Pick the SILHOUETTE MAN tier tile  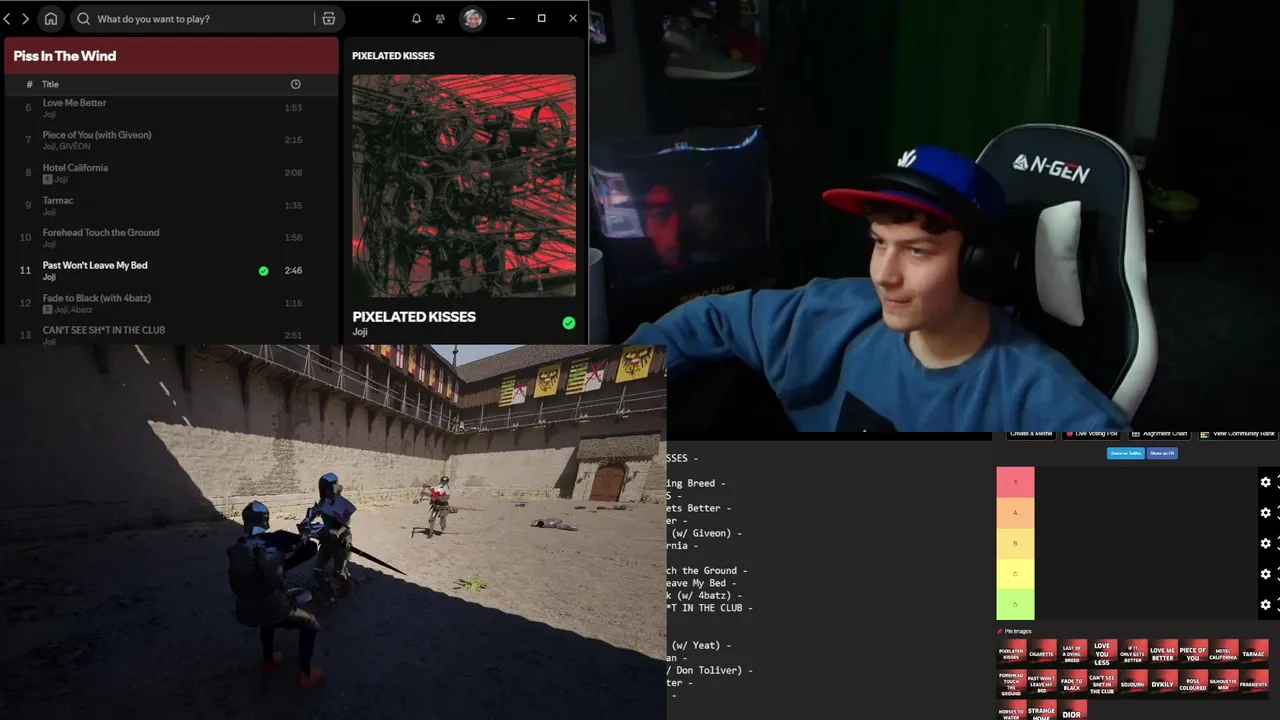(1224, 684)
